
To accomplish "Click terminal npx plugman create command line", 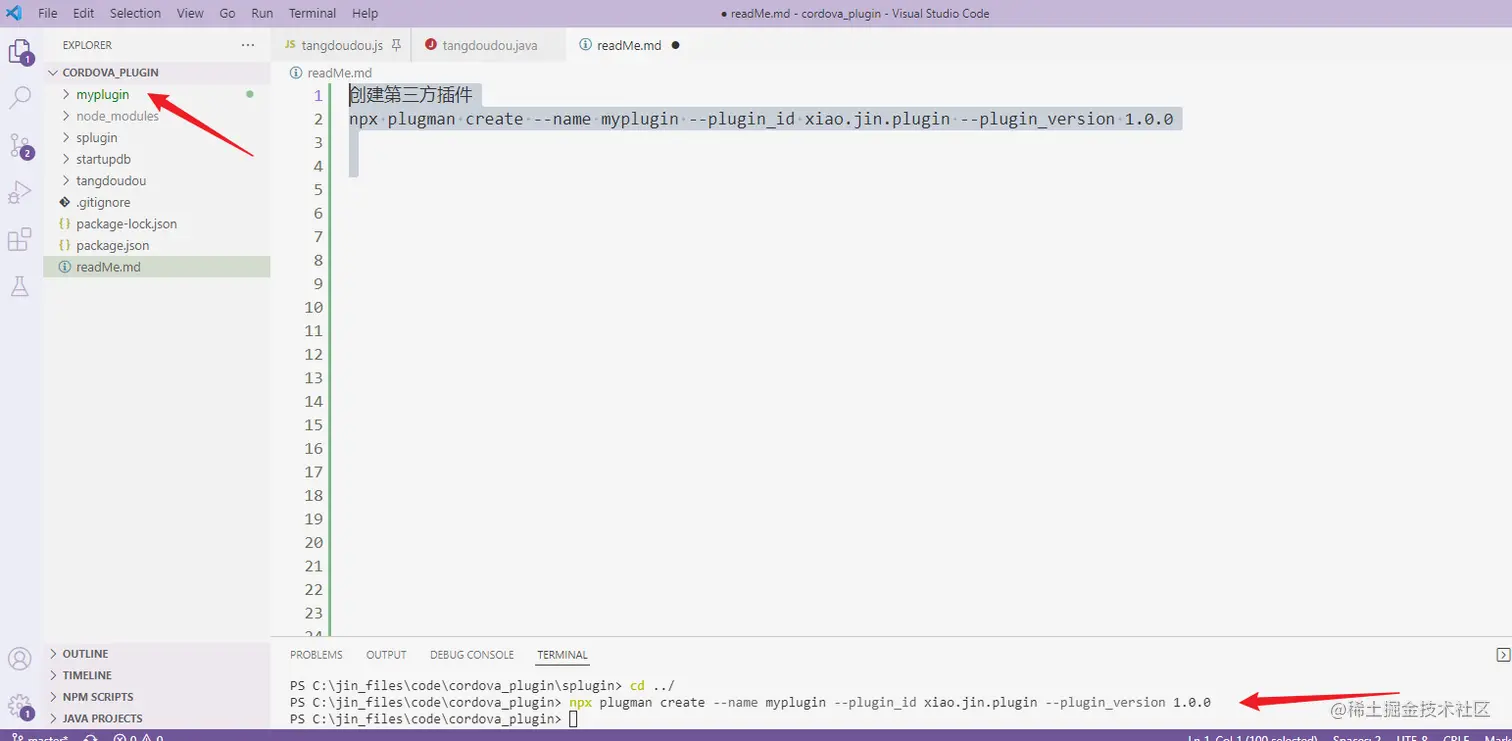I will tap(750, 702).
